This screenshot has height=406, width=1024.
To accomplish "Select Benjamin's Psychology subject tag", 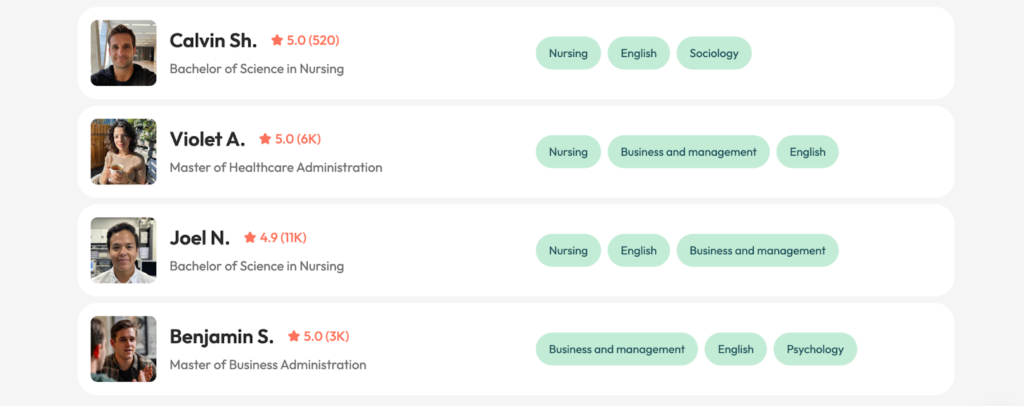I will pyautogui.click(x=815, y=349).
